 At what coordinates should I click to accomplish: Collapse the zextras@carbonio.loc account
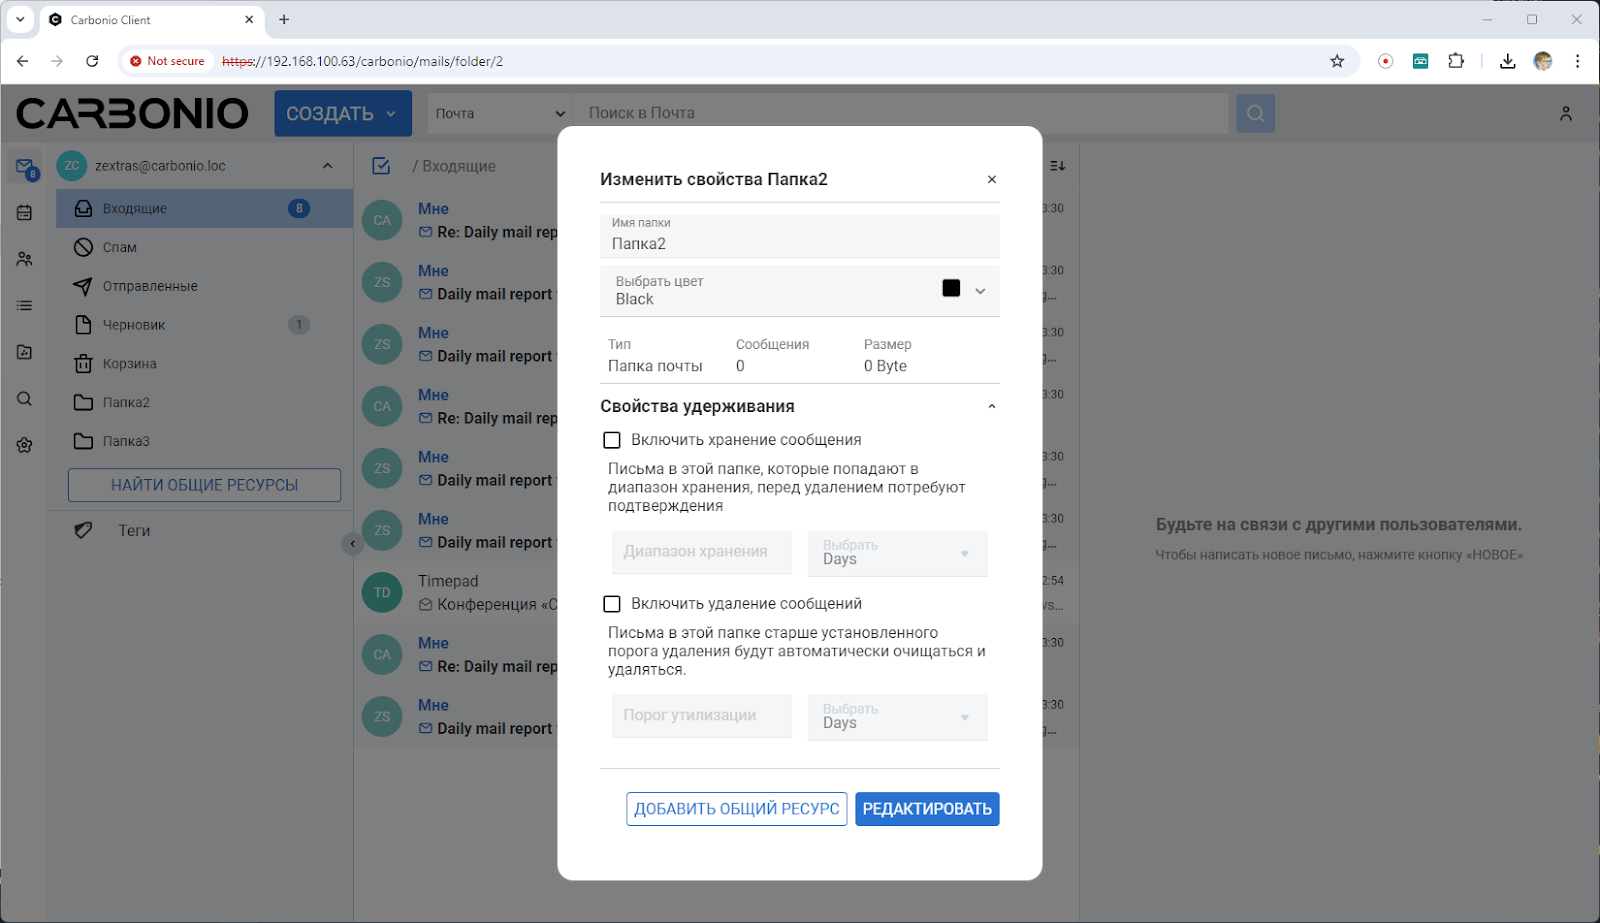click(328, 166)
